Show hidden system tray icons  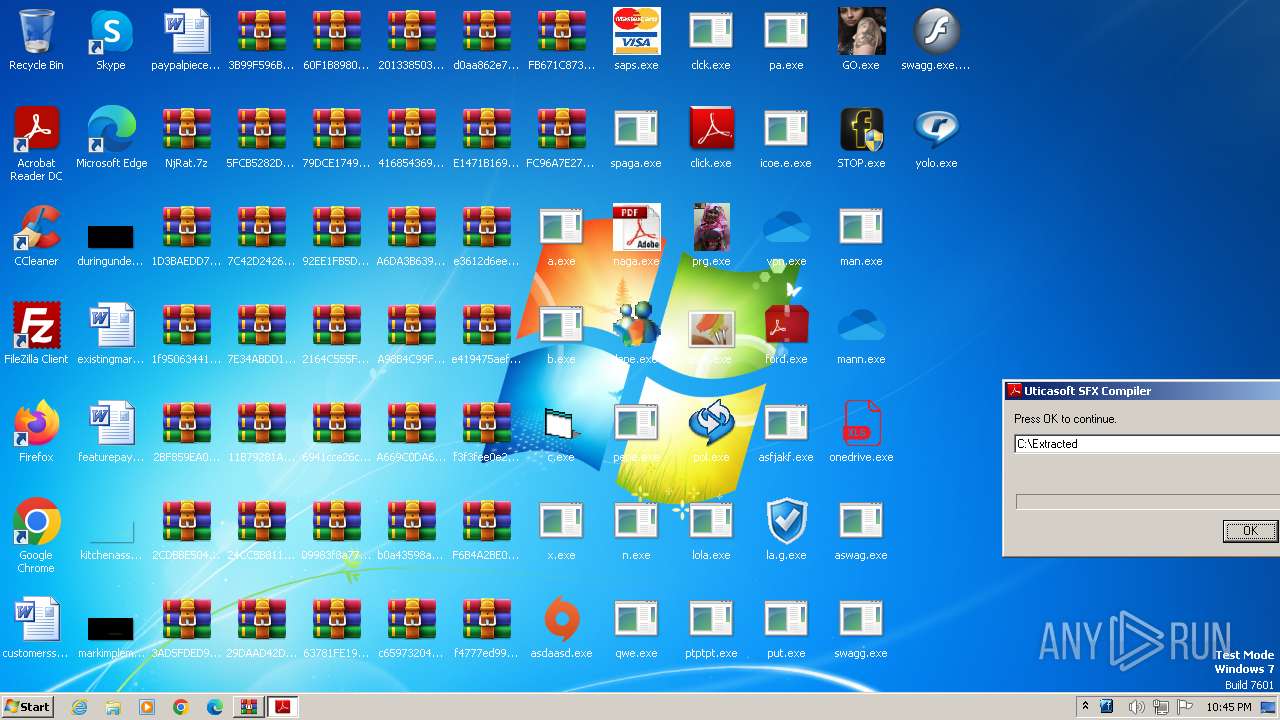(x=1085, y=706)
